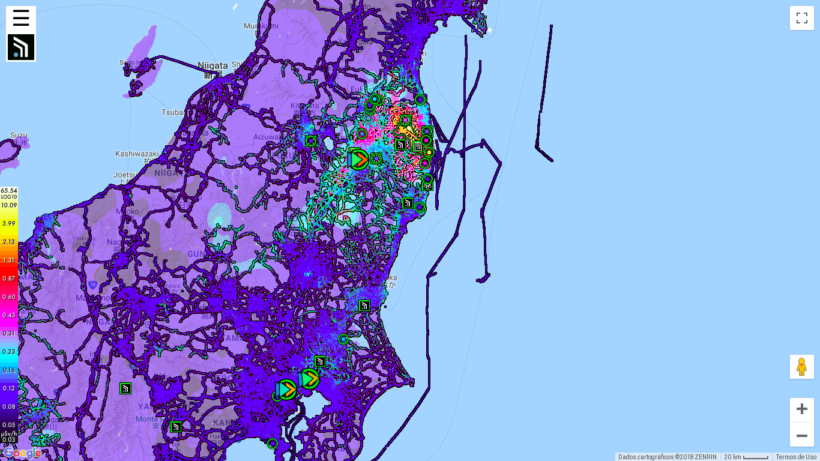The width and height of the screenshot is (820, 461).
Task: Click the sensor marker northeast of Tokyo arrows
Action: (x=320, y=362)
